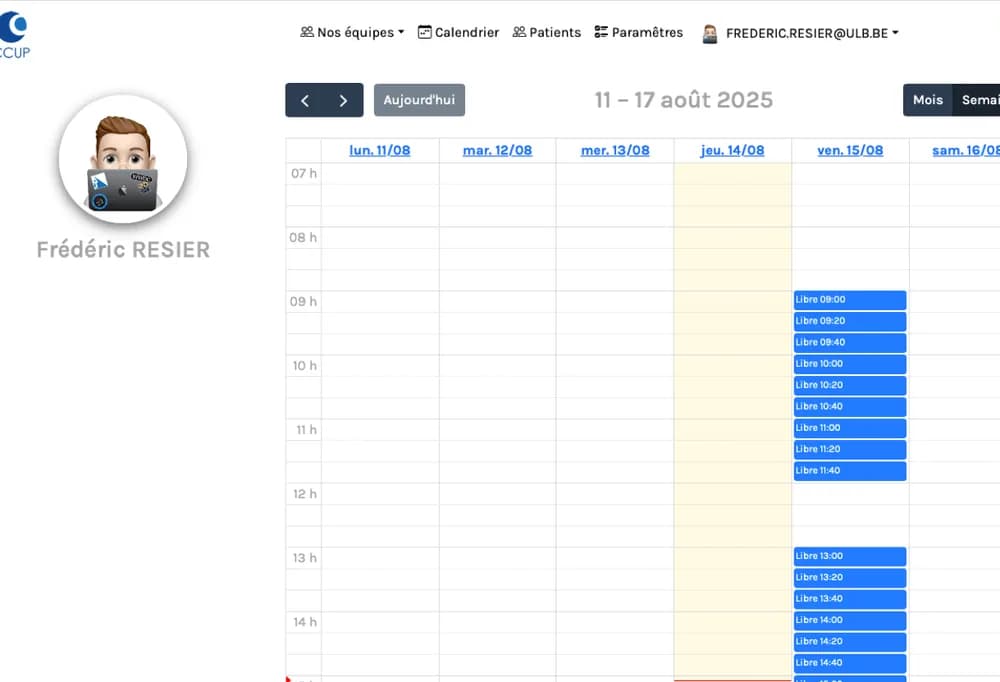Click Frédéric RESIER profile picture
This screenshot has width=1000, height=682.
click(x=123, y=159)
